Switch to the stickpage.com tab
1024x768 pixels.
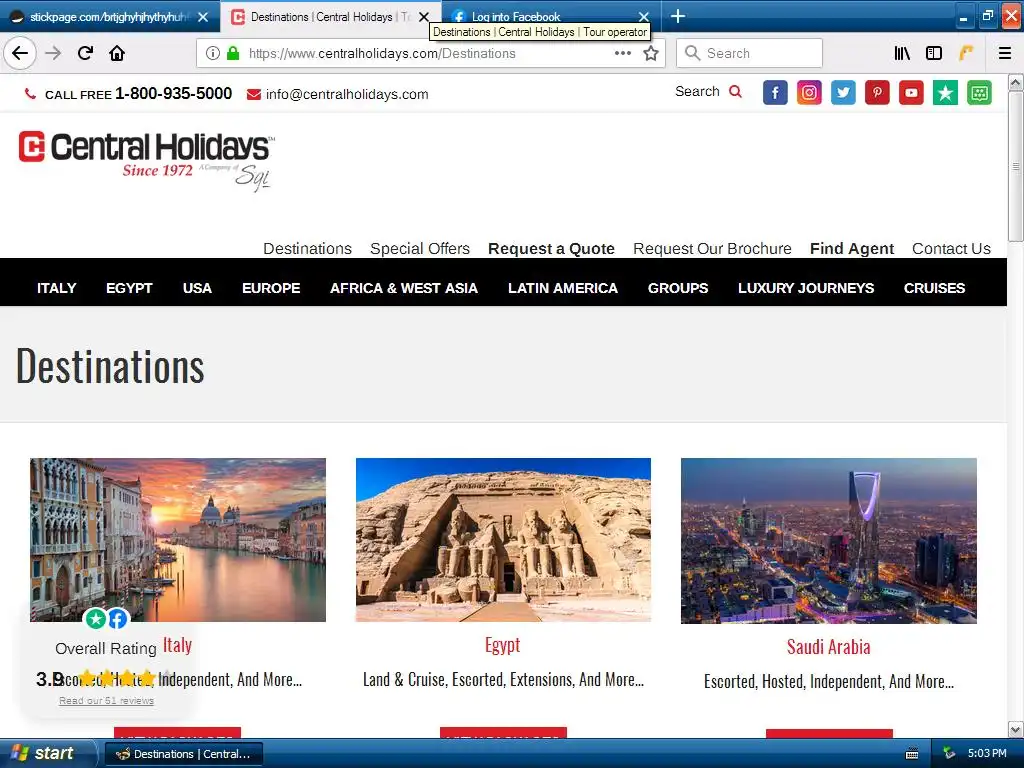(110, 17)
